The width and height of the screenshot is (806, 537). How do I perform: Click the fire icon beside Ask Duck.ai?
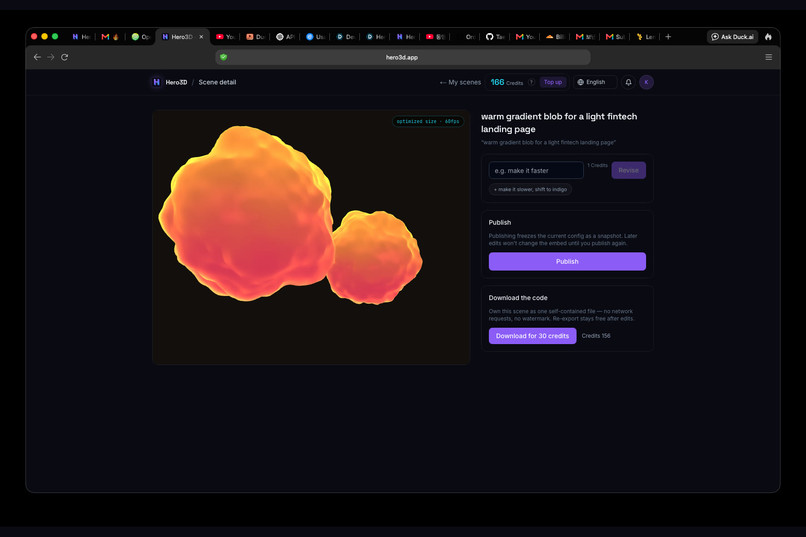coord(768,37)
